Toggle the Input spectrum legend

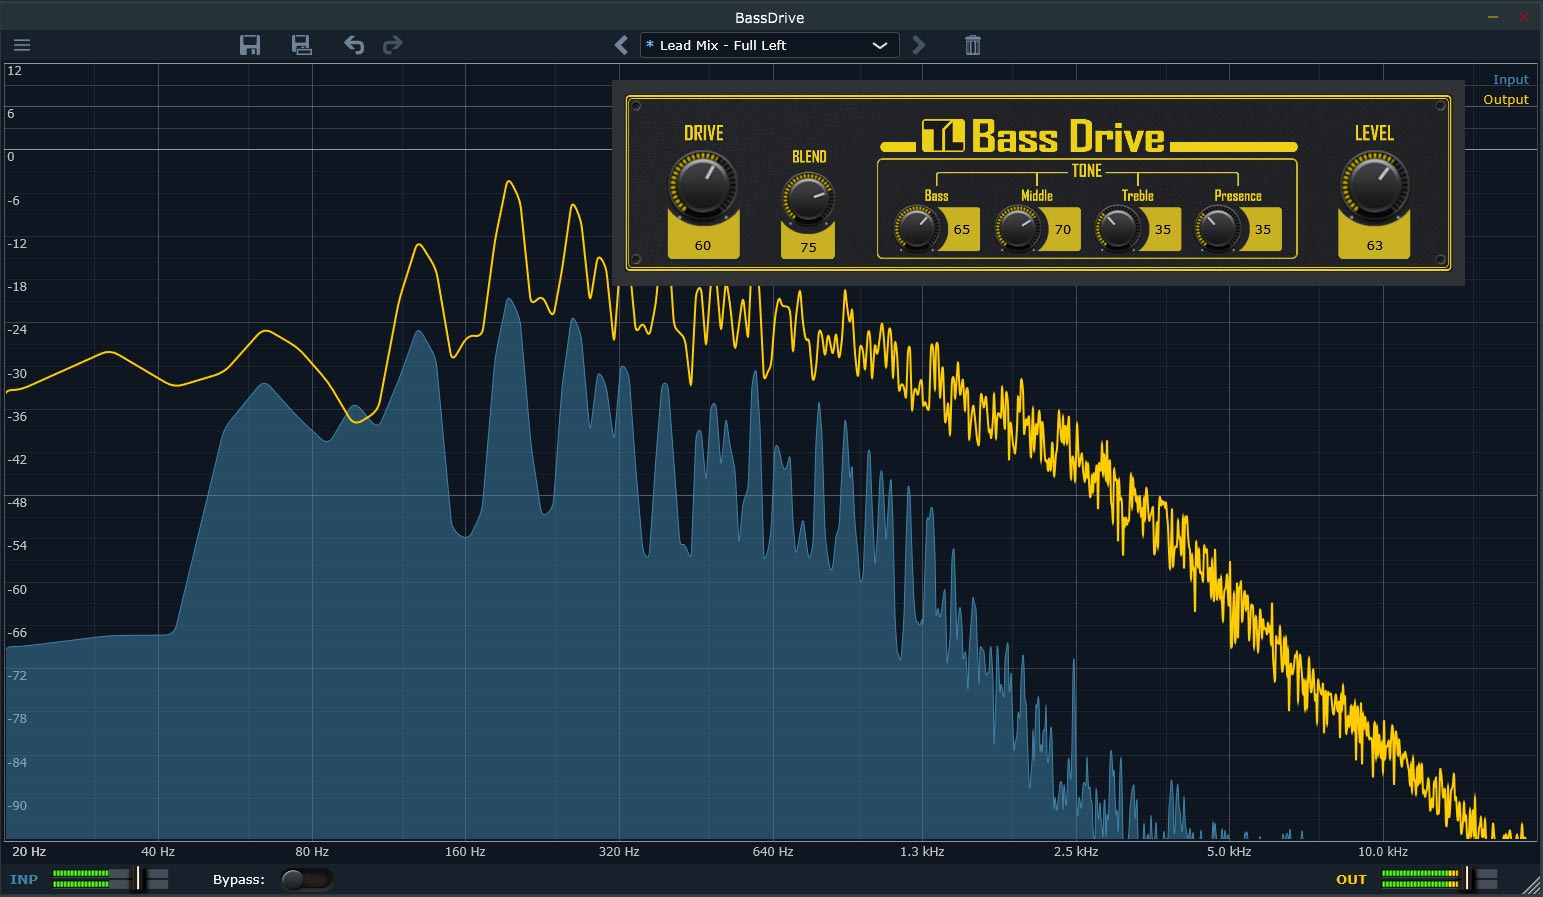(1510, 80)
